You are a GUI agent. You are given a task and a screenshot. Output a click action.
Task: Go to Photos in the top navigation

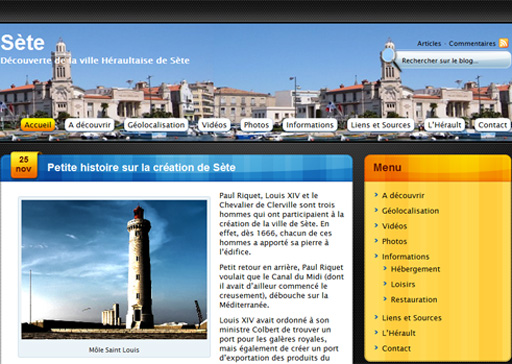click(256, 125)
